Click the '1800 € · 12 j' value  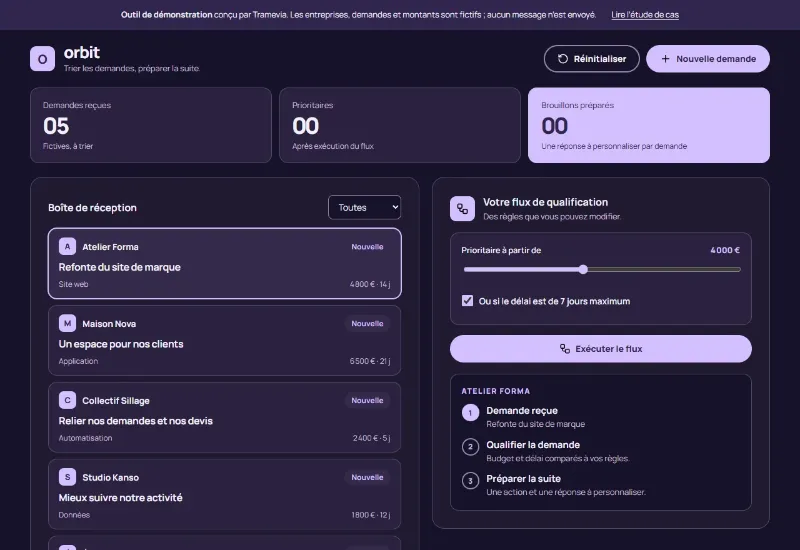[371, 515]
